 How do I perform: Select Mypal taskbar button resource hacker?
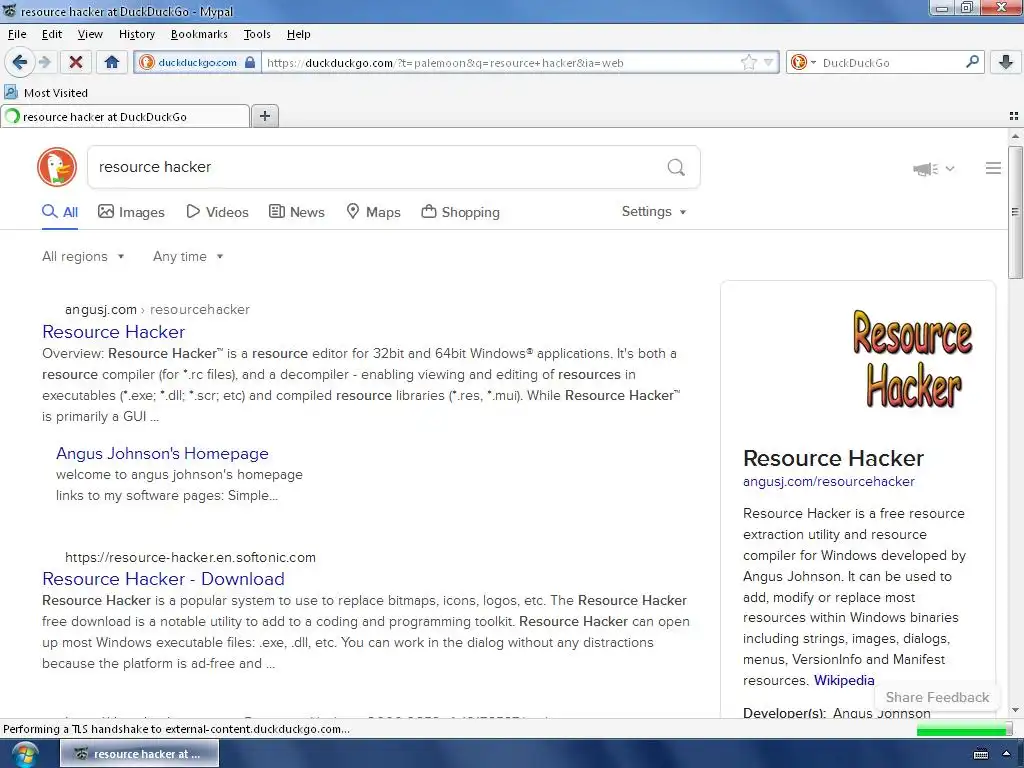140,754
